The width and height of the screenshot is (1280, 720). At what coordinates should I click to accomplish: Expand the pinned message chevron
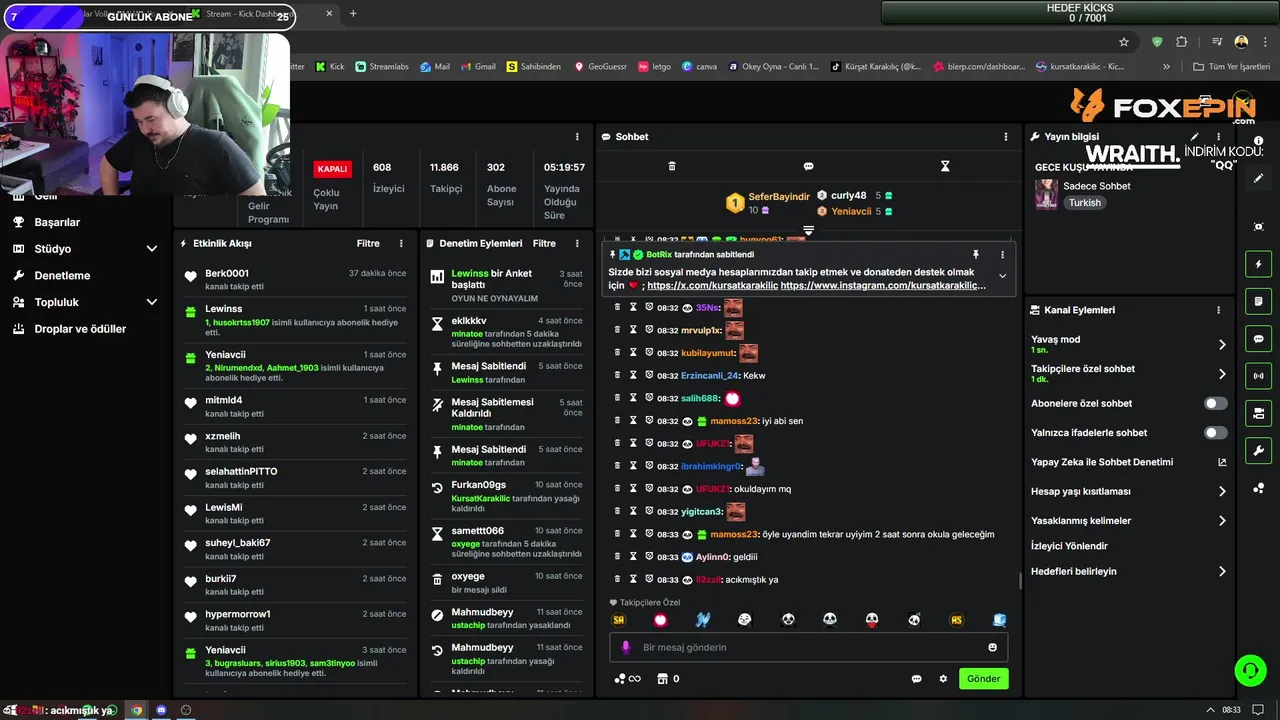1002,277
